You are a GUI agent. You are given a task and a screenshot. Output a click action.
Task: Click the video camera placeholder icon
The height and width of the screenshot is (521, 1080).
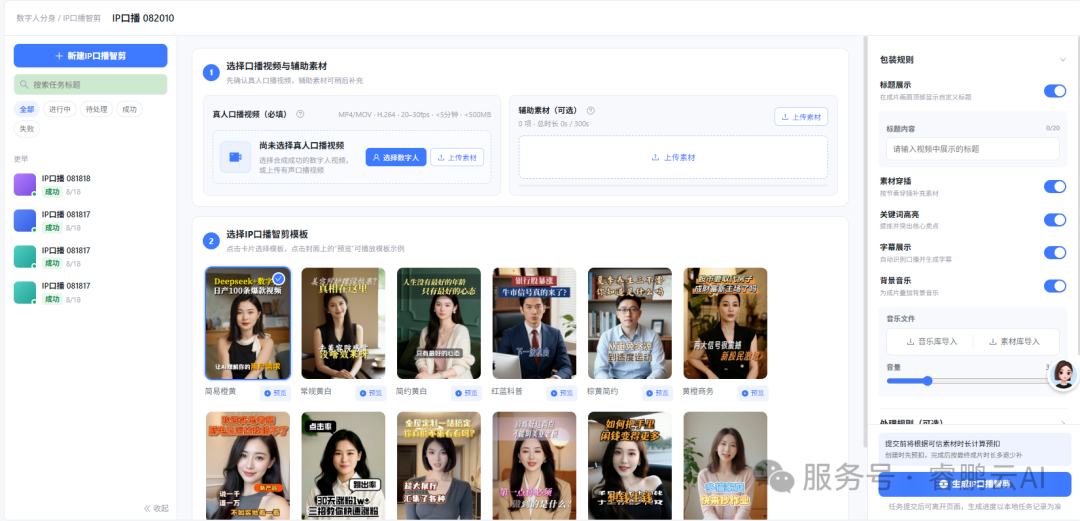[236, 157]
